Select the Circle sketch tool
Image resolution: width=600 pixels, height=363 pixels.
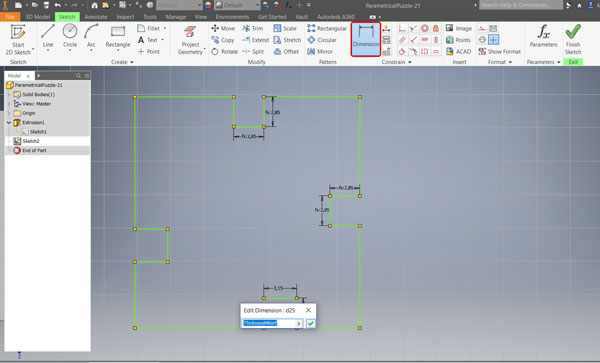pyautogui.click(x=70, y=37)
